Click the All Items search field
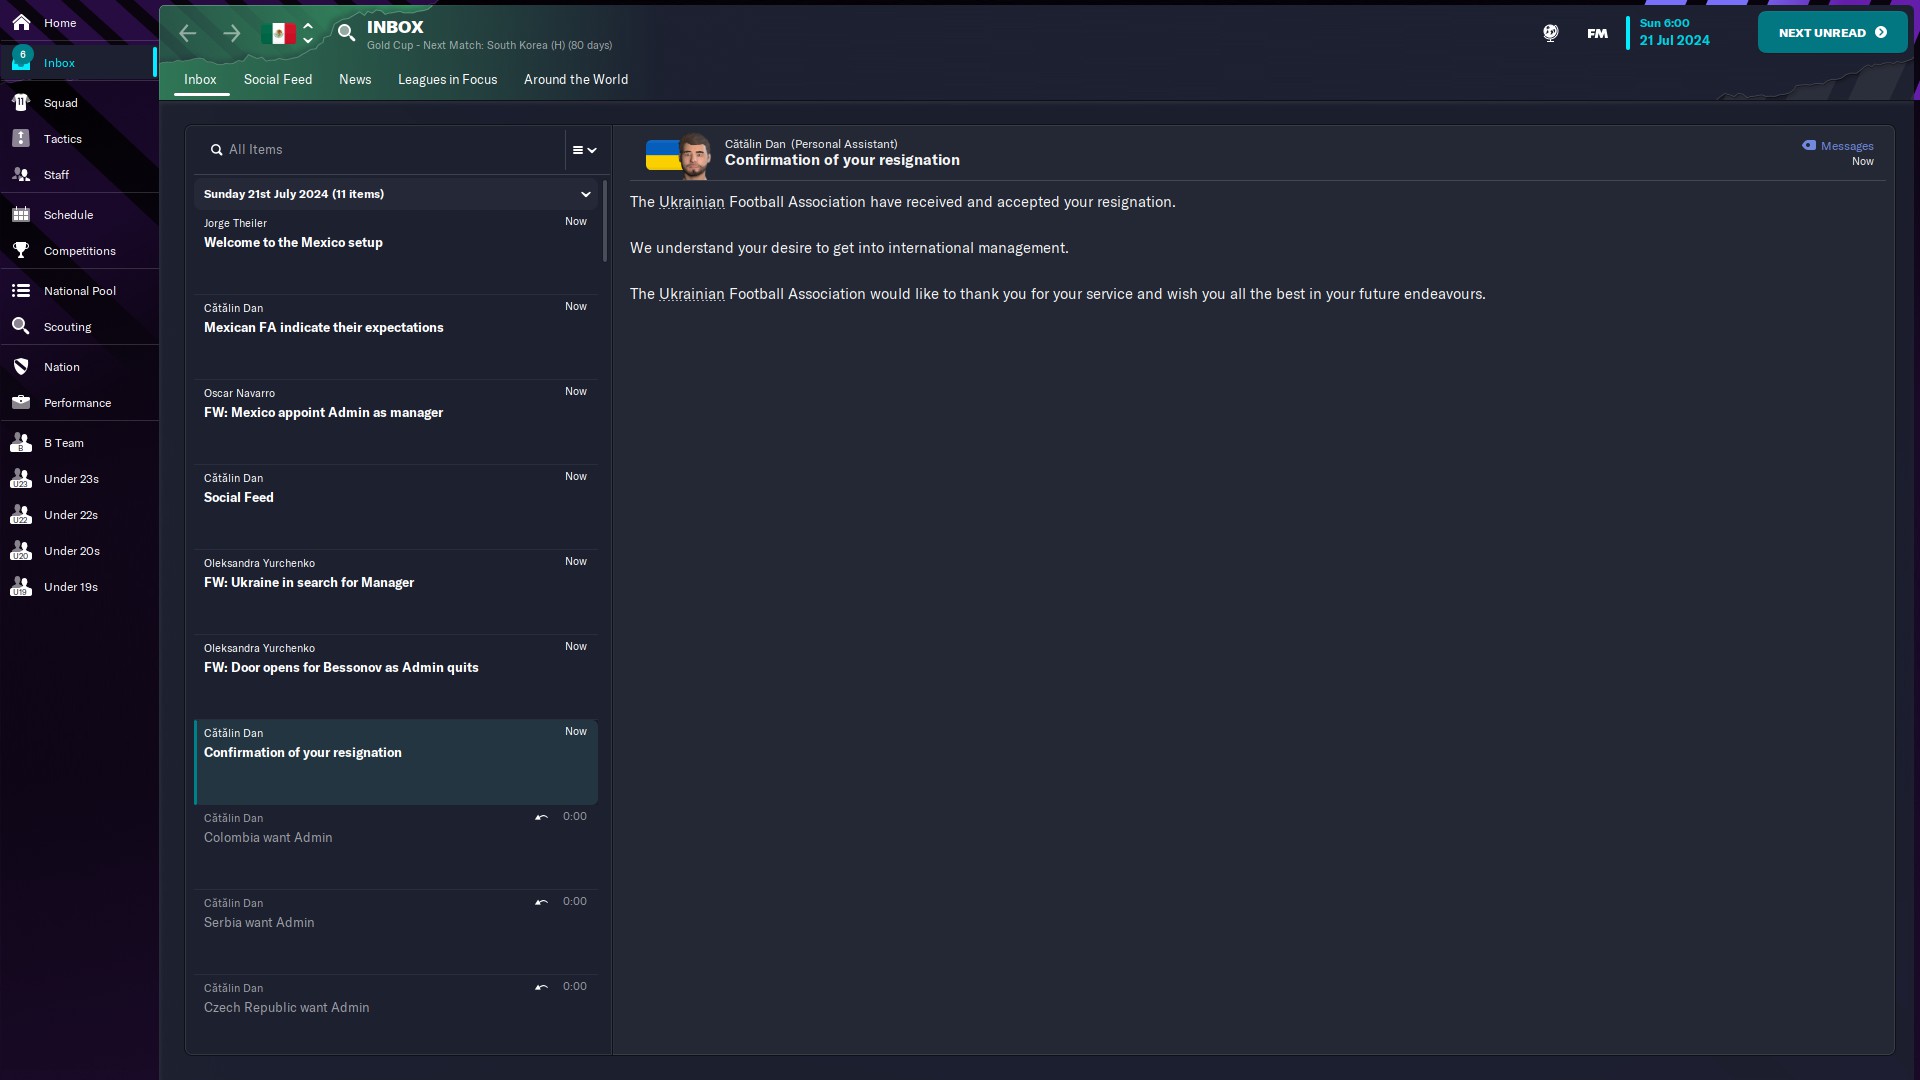Screen dimensions: 1920x1080 point(380,150)
